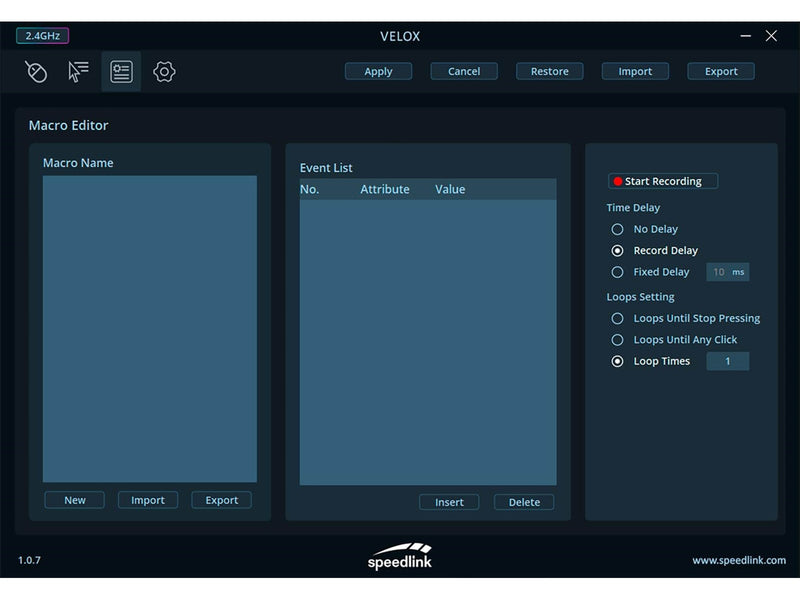
Task: Click the 'Value' column header
Action: click(450, 189)
